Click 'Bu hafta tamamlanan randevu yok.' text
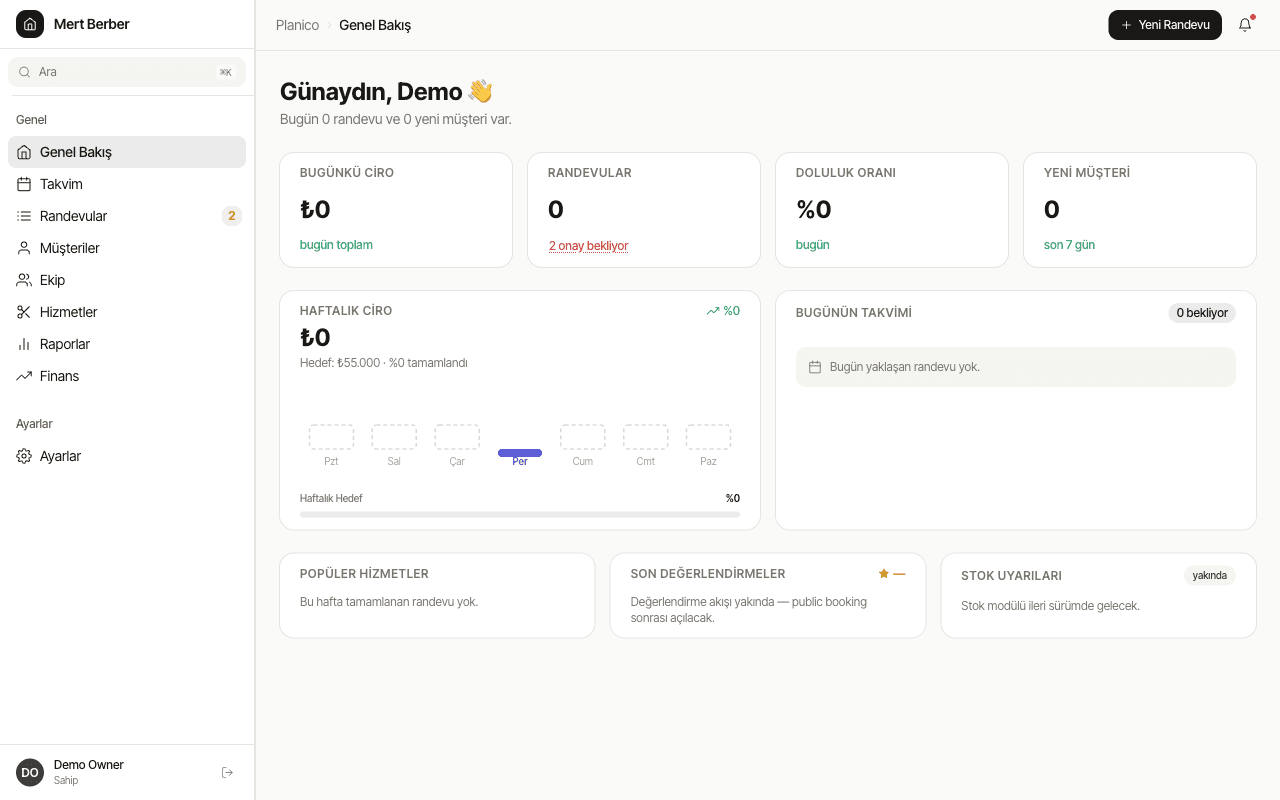The width and height of the screenshot is (1280, 800). coord(389,602)
